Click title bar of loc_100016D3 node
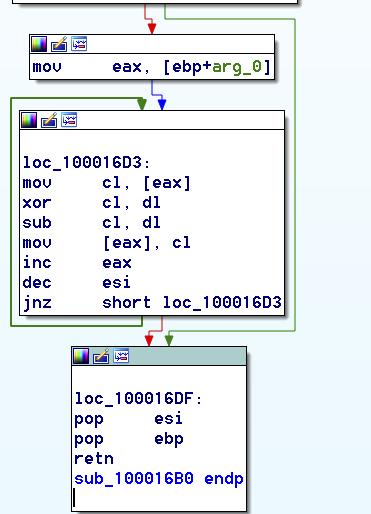 pos(152,120)
